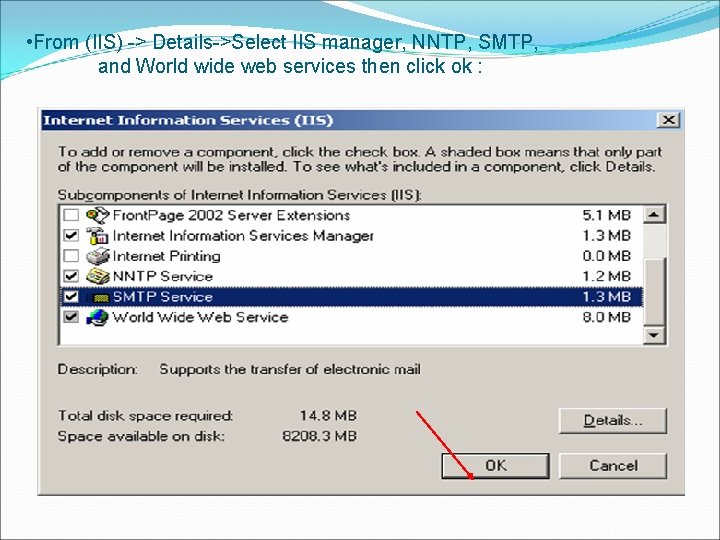Select the Internet Information Services Manager row text
Screen dimensions: 720x540
coord(243,236)
